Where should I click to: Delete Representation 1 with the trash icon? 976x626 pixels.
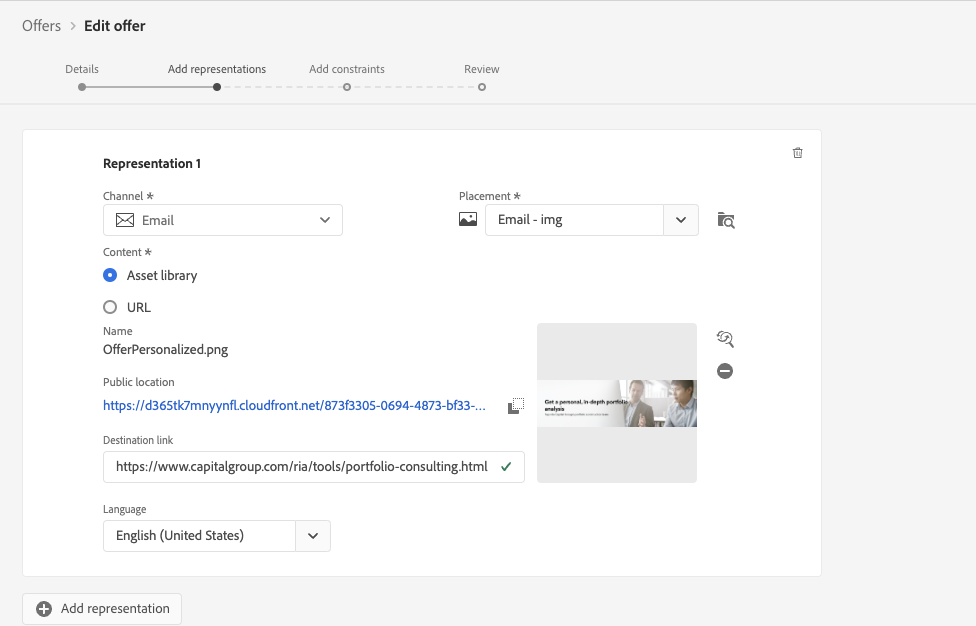tap(797, 153)
